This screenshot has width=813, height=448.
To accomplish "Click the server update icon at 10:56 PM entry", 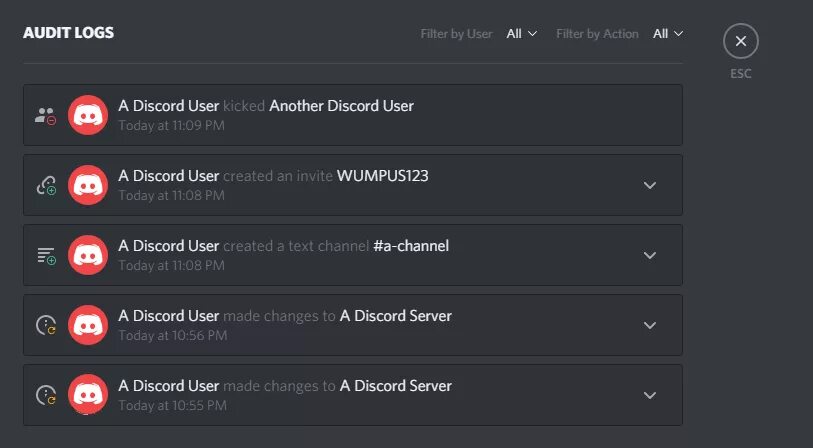I will click(x=46, y=325).
